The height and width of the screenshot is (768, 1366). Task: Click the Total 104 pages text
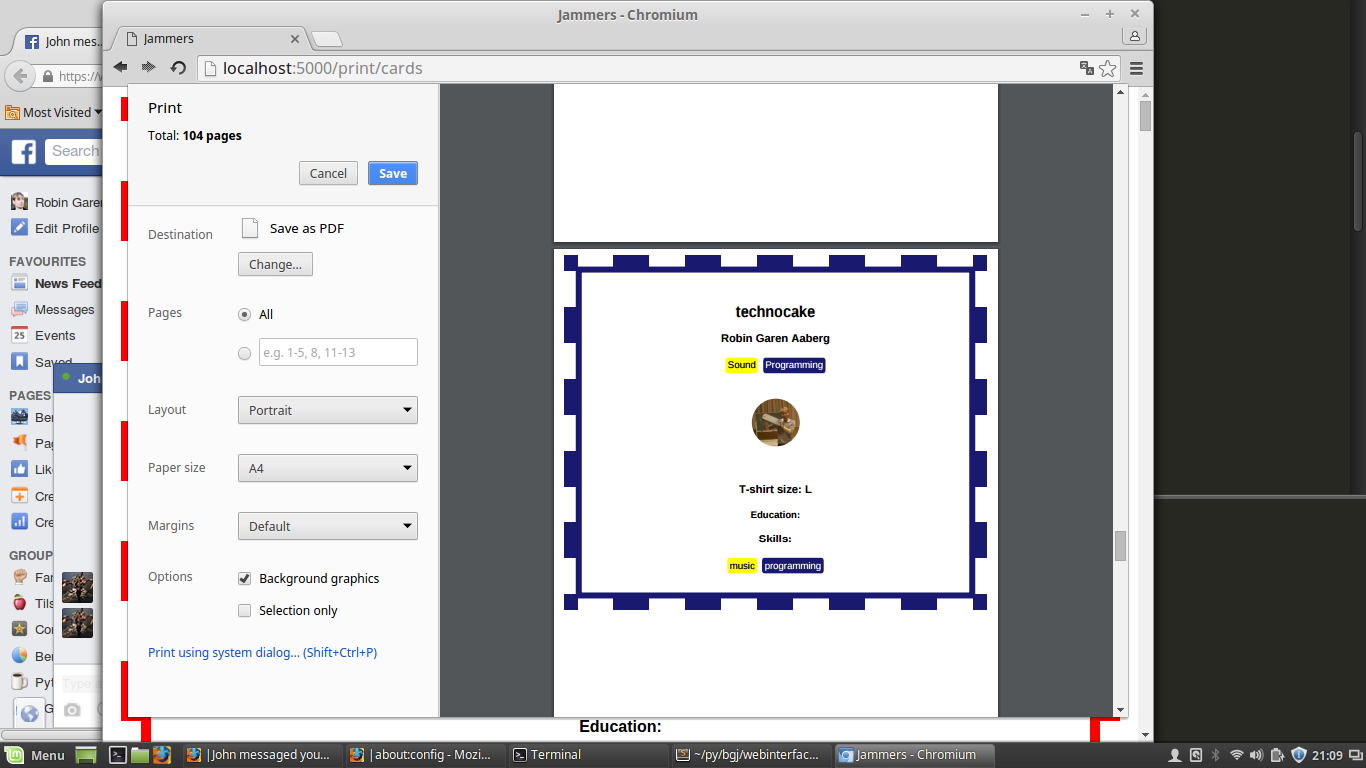coord(195,135)
